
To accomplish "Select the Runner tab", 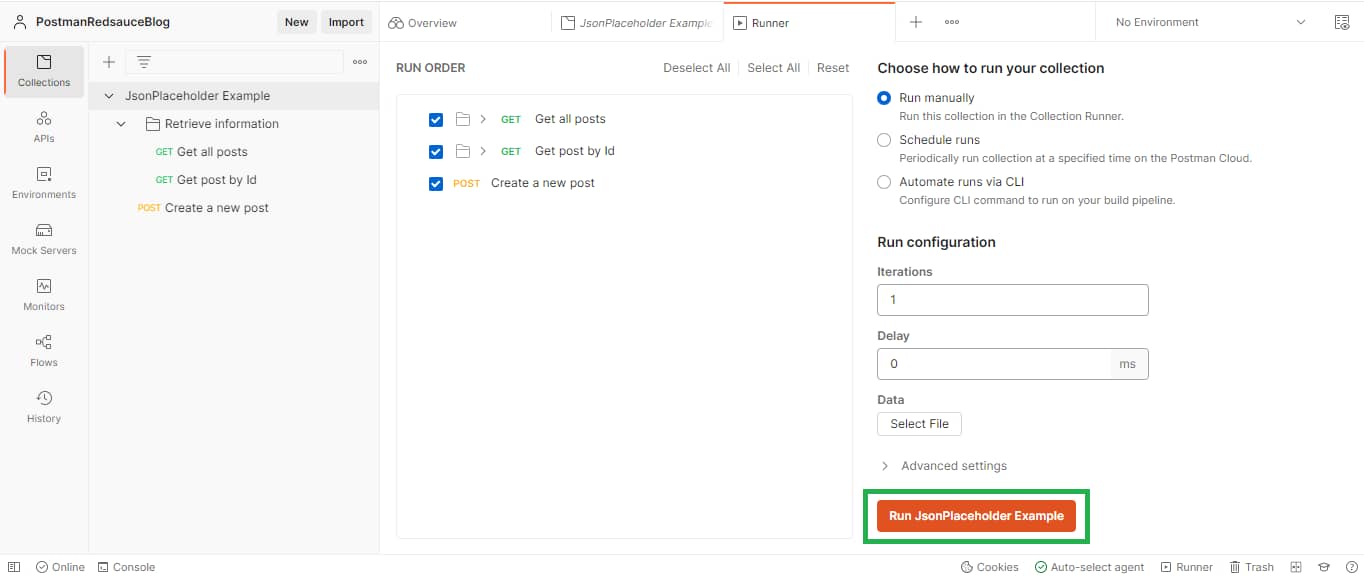I will click(x=809, y=22).
